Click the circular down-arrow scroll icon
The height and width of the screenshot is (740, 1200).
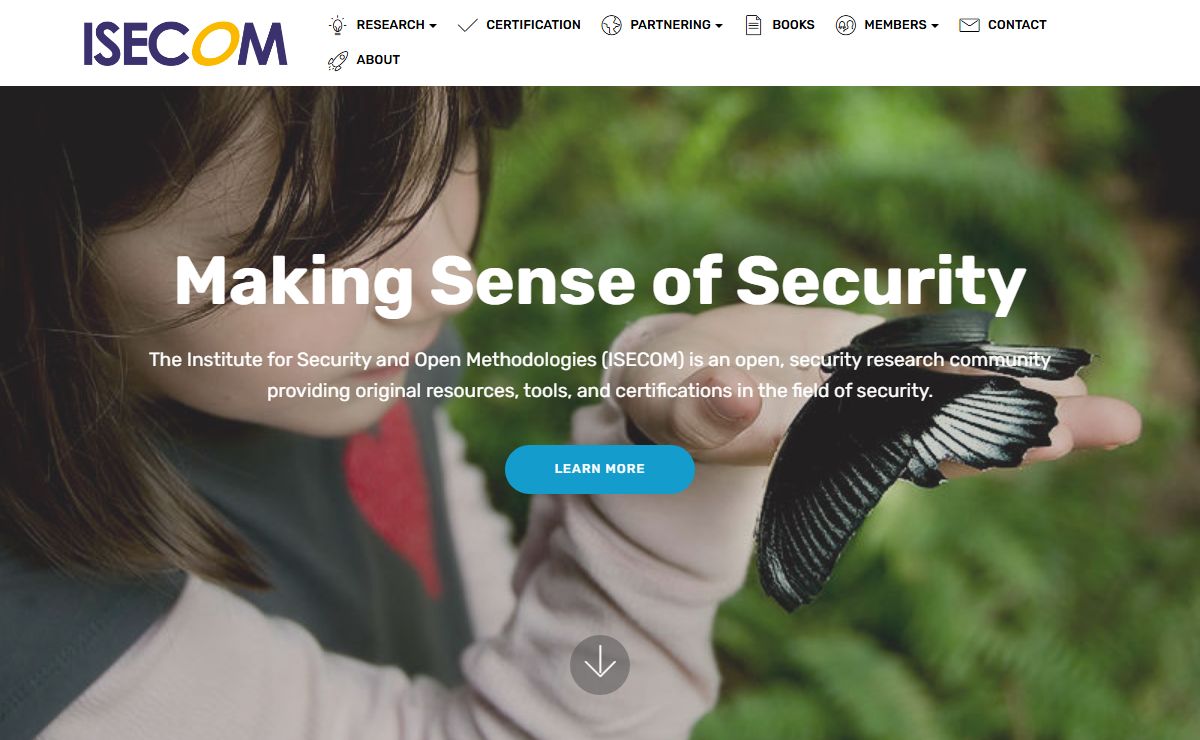tap(600, 665)
